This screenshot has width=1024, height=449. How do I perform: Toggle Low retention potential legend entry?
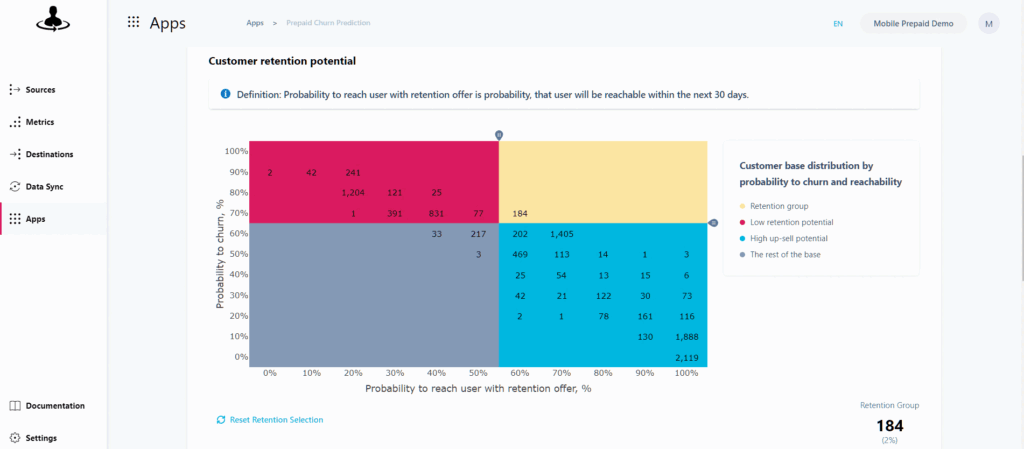point(788,223)
